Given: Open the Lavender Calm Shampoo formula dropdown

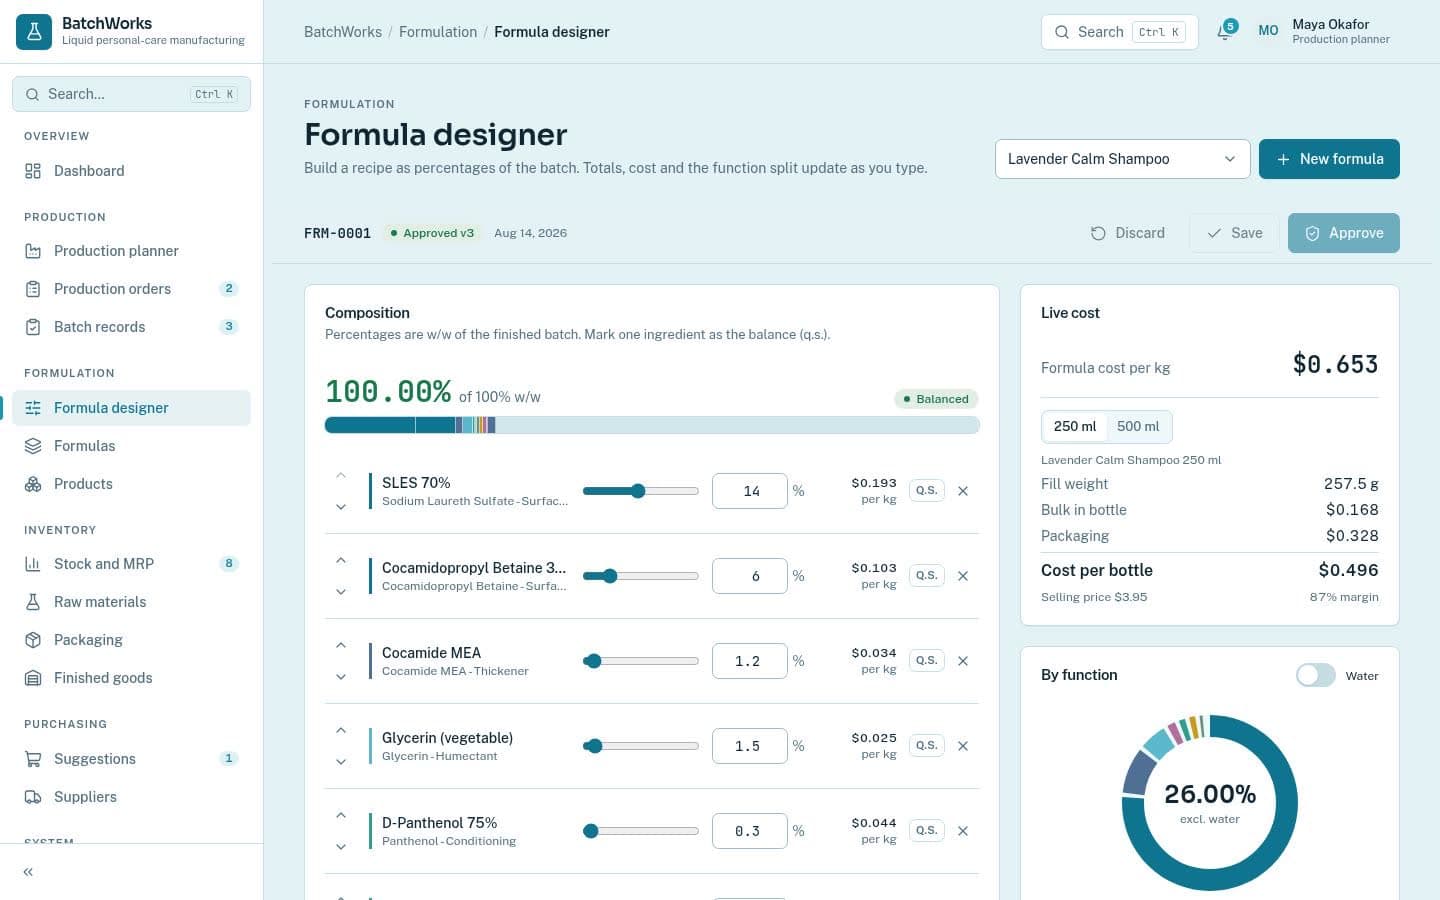Looking at the screenshot, I should (x=1122, y=159).
